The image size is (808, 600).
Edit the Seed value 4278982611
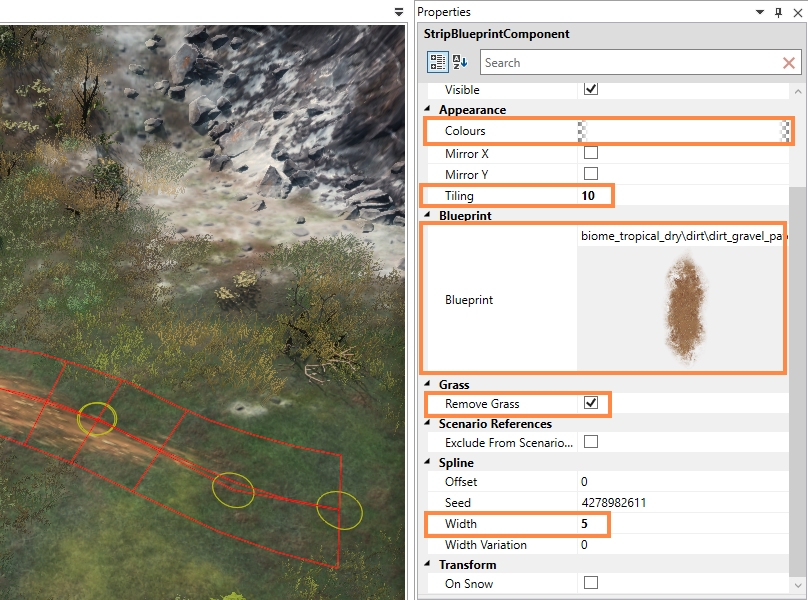[683, 503]
